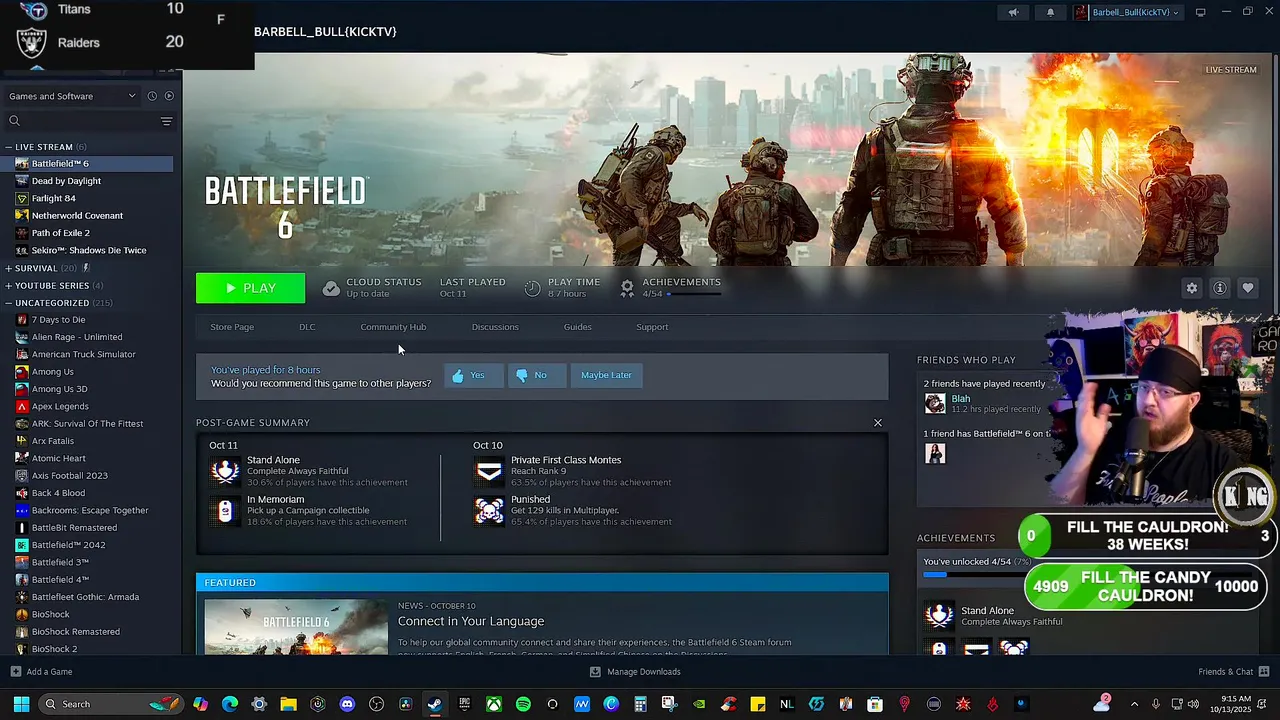
Task: Click Maybe Later button
Action: tap(606, 375)
